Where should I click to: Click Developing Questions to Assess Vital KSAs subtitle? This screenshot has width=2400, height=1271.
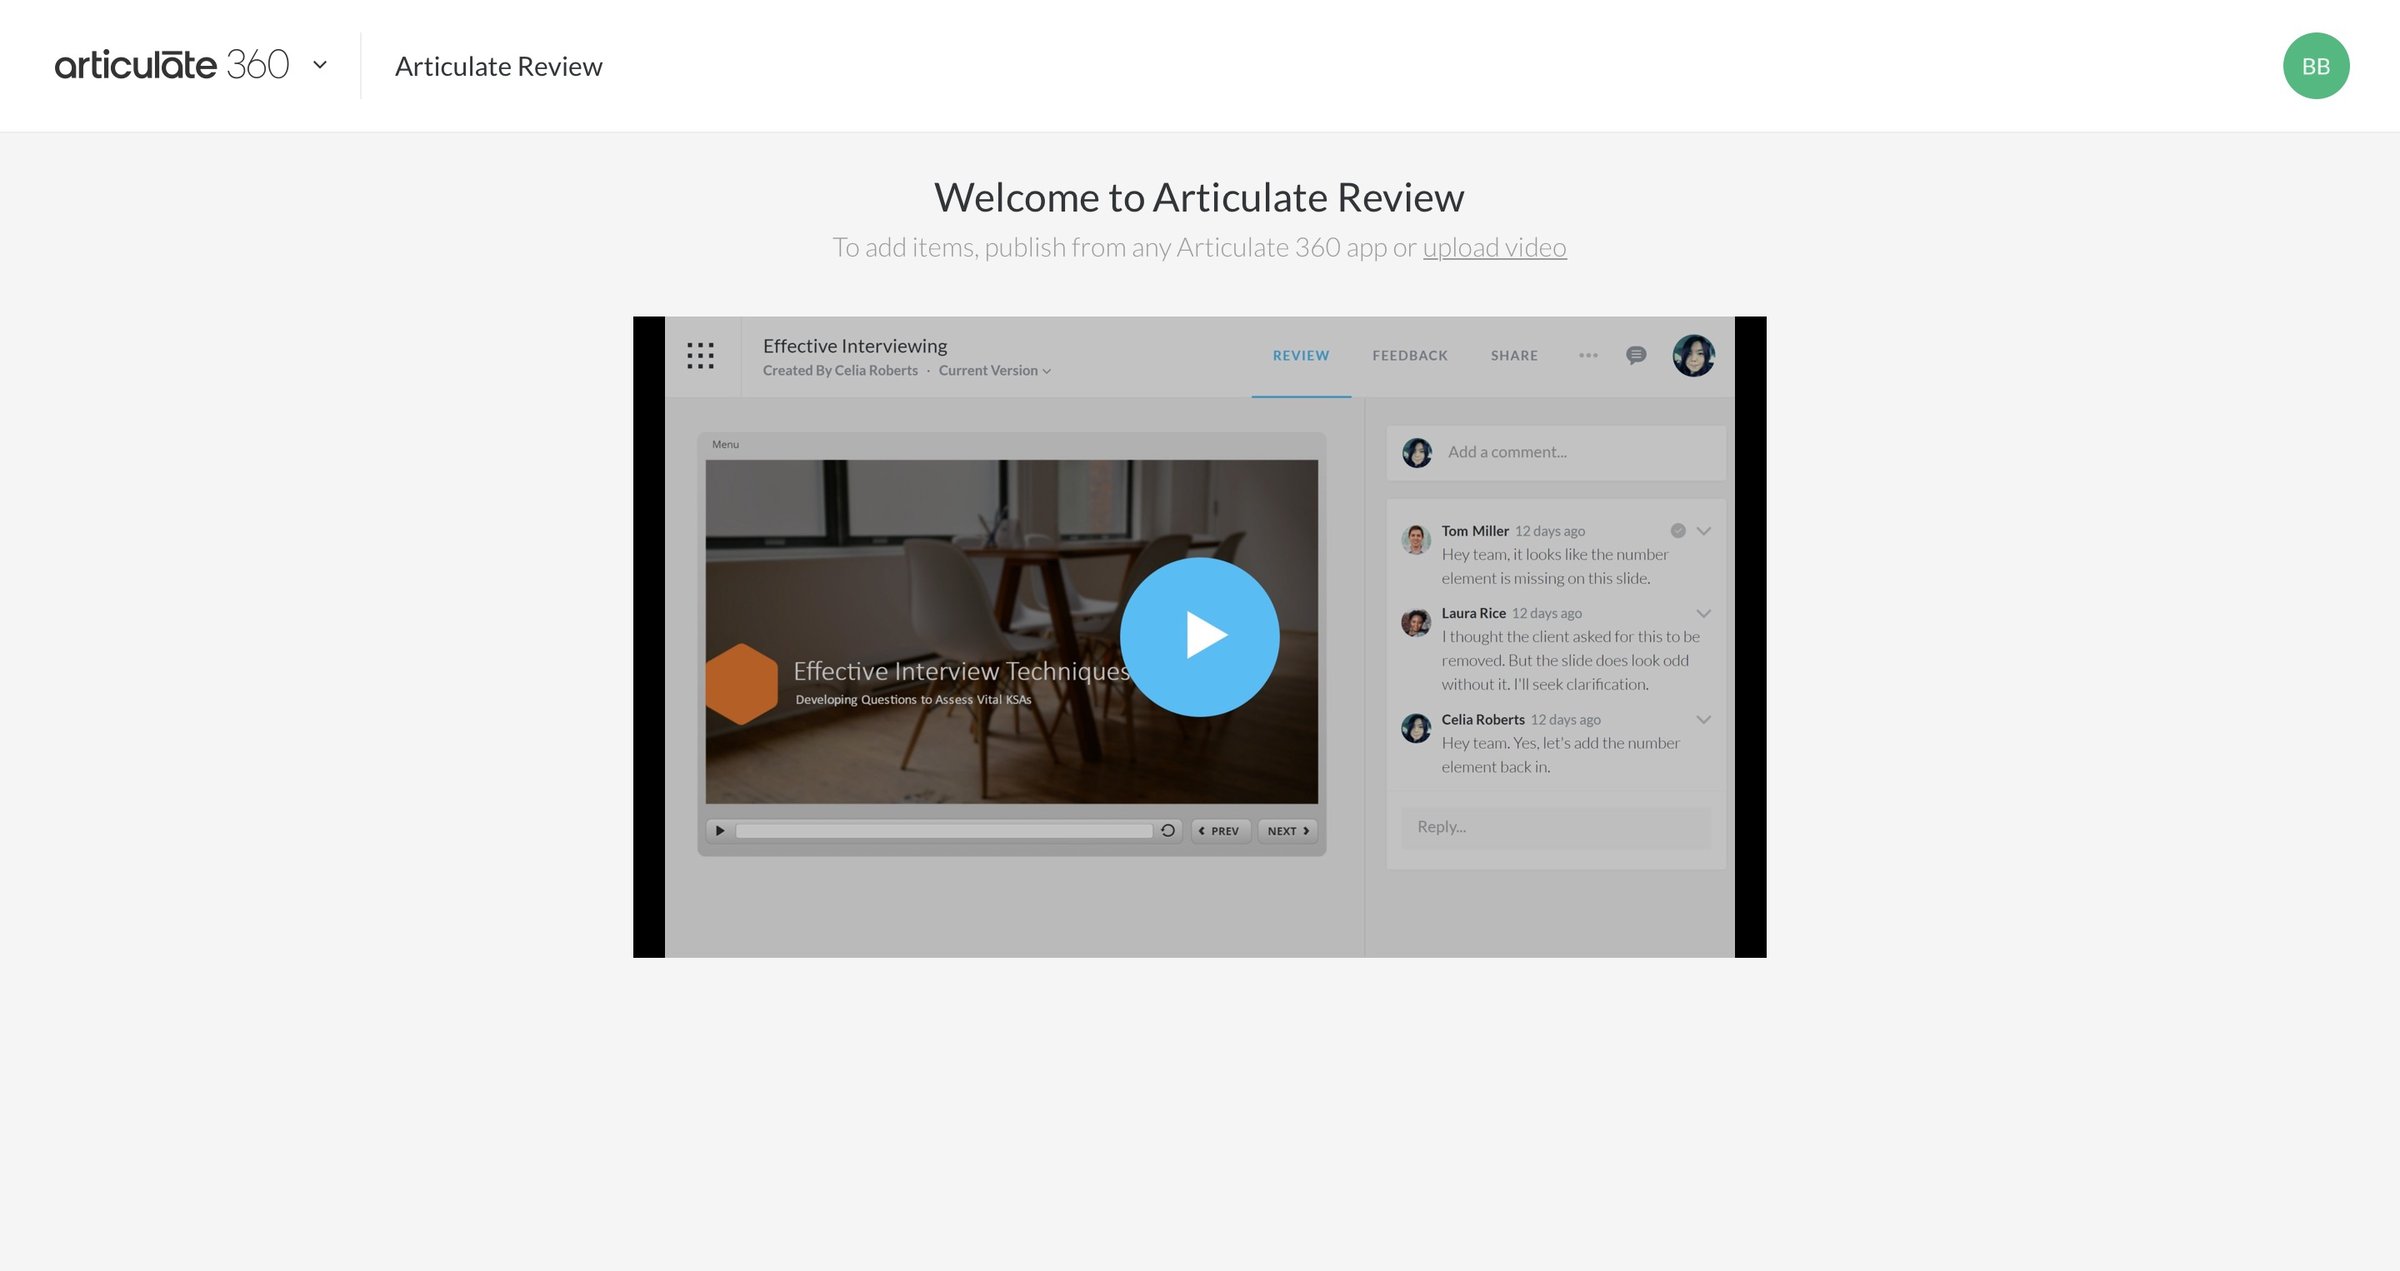point(913,700)
